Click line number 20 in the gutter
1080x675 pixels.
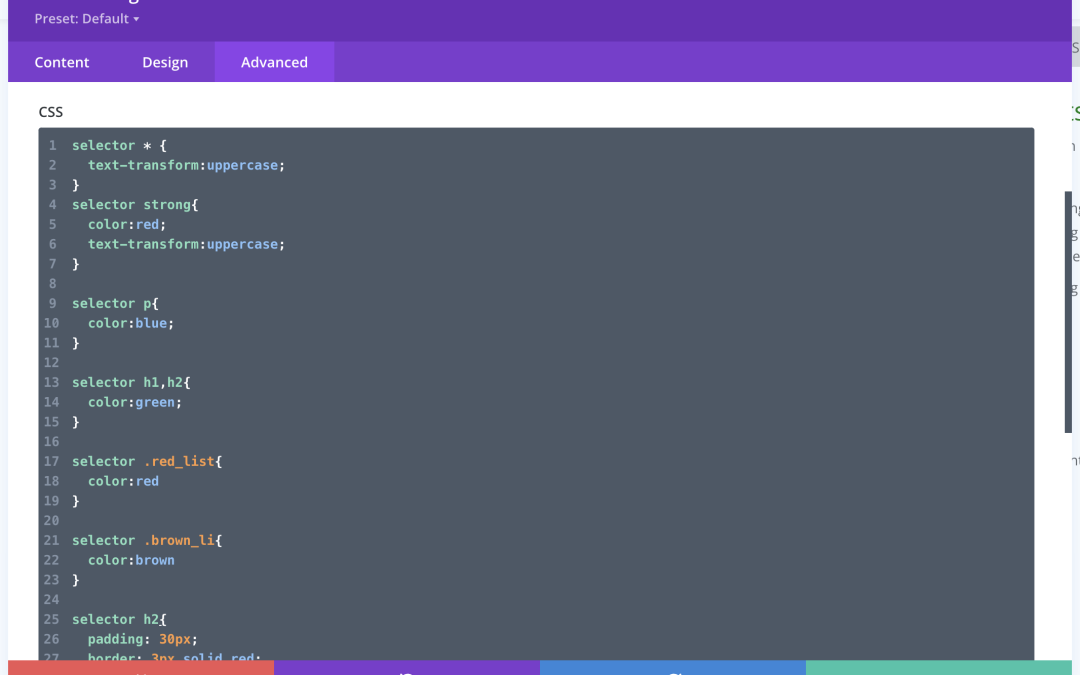[52, 521]
